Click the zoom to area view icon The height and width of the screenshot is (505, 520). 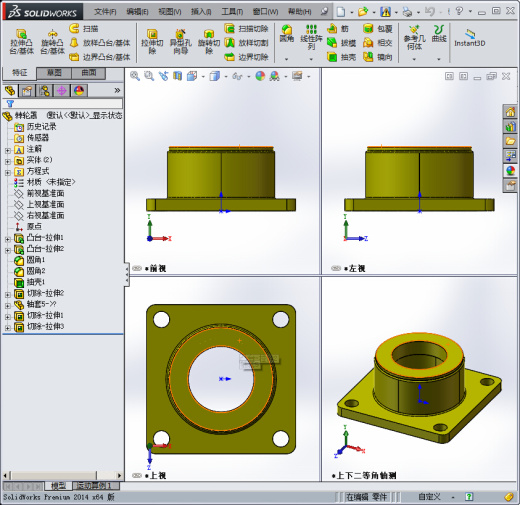(x=149, y=76)
